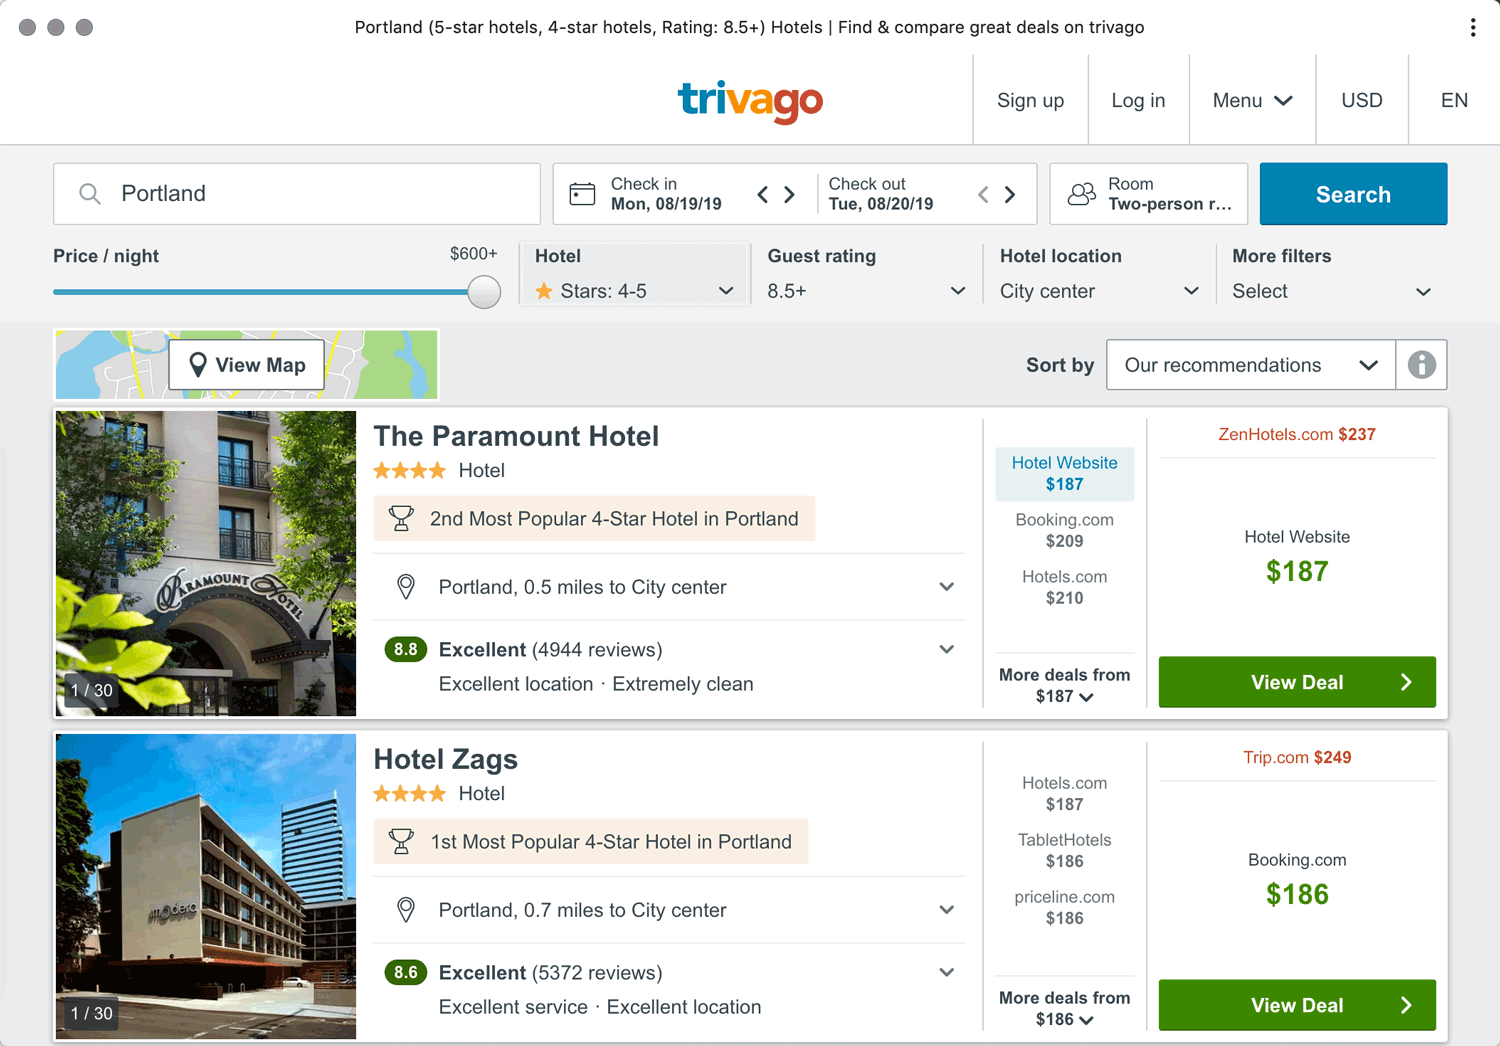Change currency via USD

click(x=1362, y=100)
